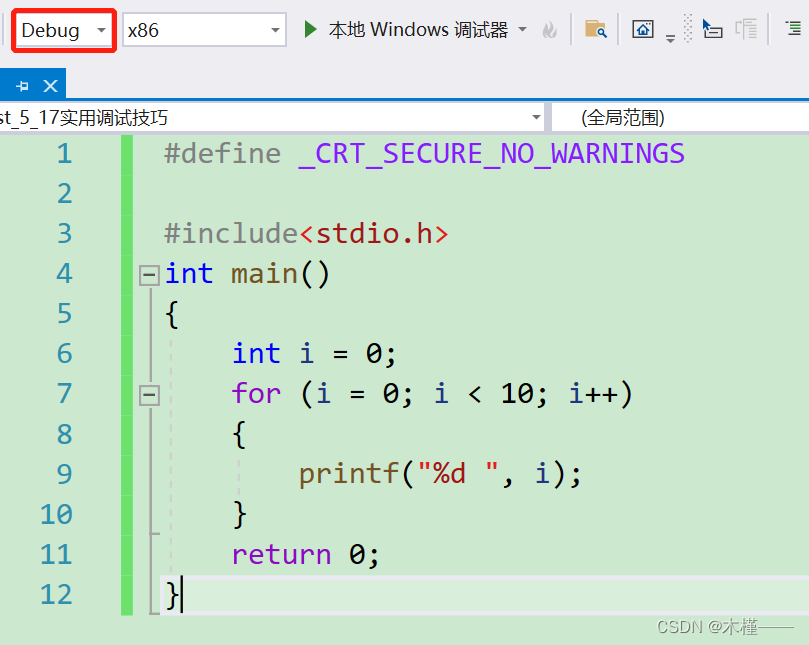Click the 本地 Windows 调试器 label

tap(418, 30)
